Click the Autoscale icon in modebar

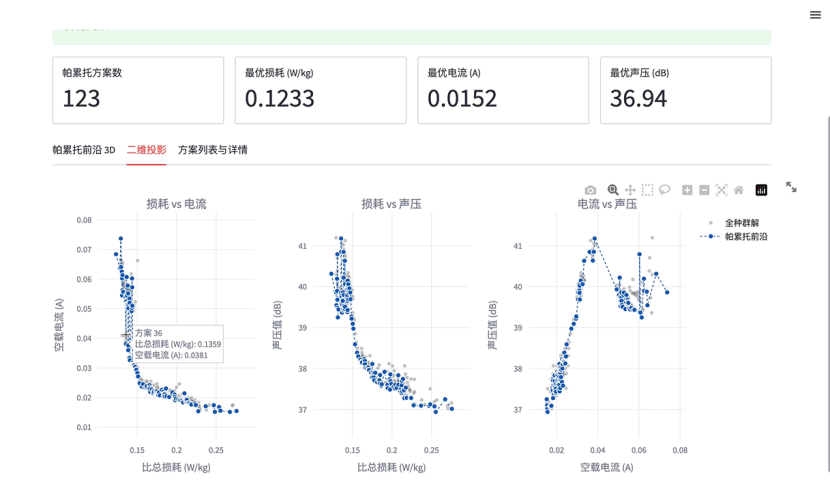click(721, 190)
